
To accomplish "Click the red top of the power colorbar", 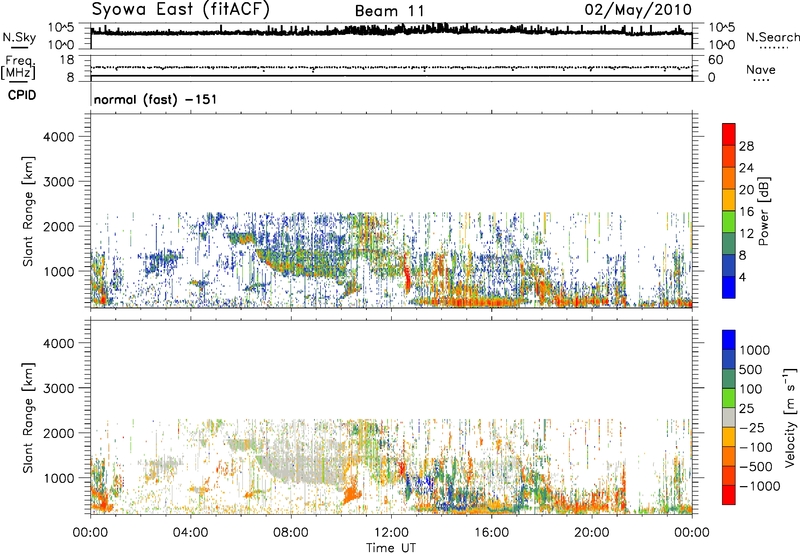I will click(729, 134).
